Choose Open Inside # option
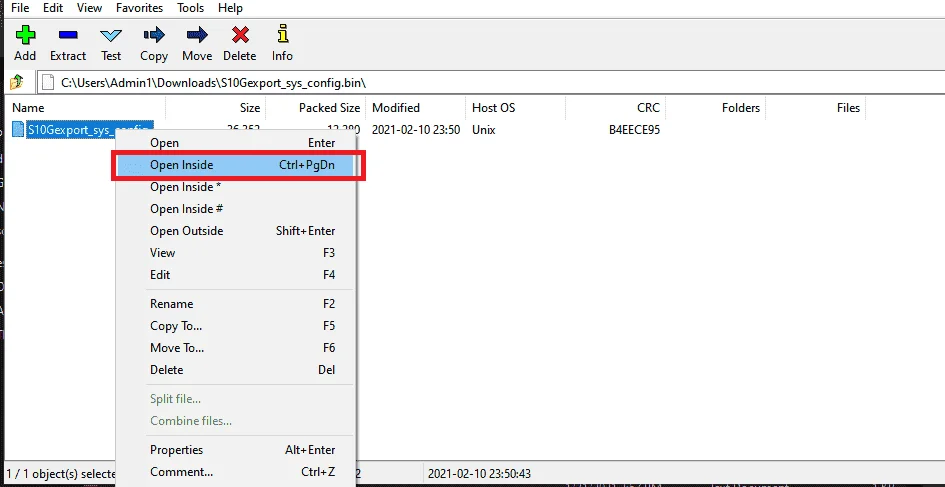 (x=235, y=209)
